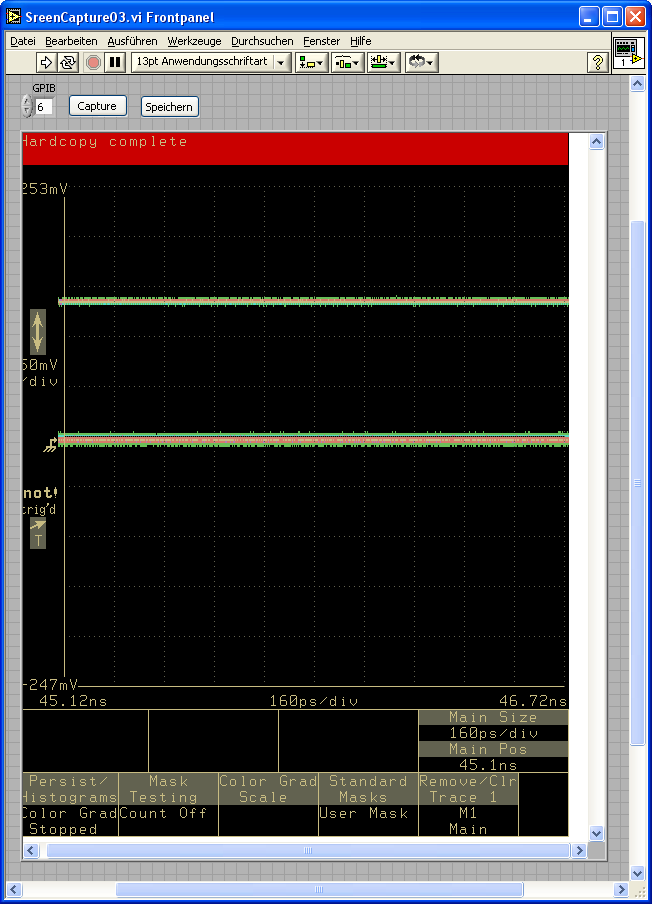Start Run Continuously mode
Screen dimensions: 652x904
click(68, 62)
